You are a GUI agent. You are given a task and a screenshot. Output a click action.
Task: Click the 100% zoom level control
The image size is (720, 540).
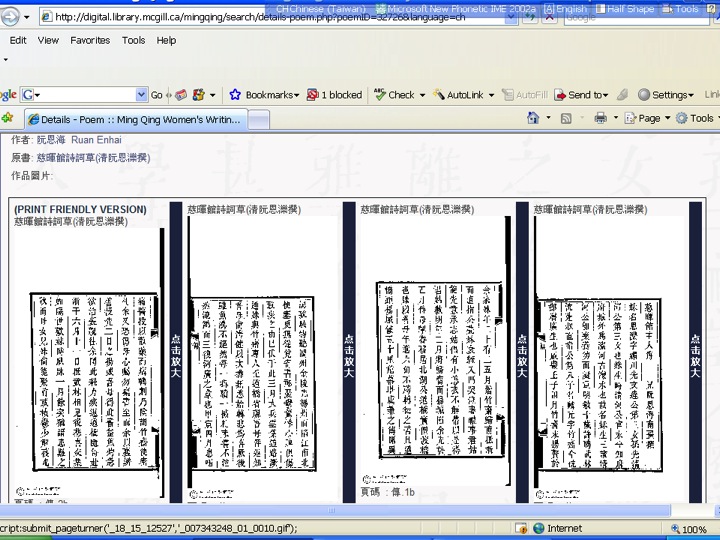688,529
